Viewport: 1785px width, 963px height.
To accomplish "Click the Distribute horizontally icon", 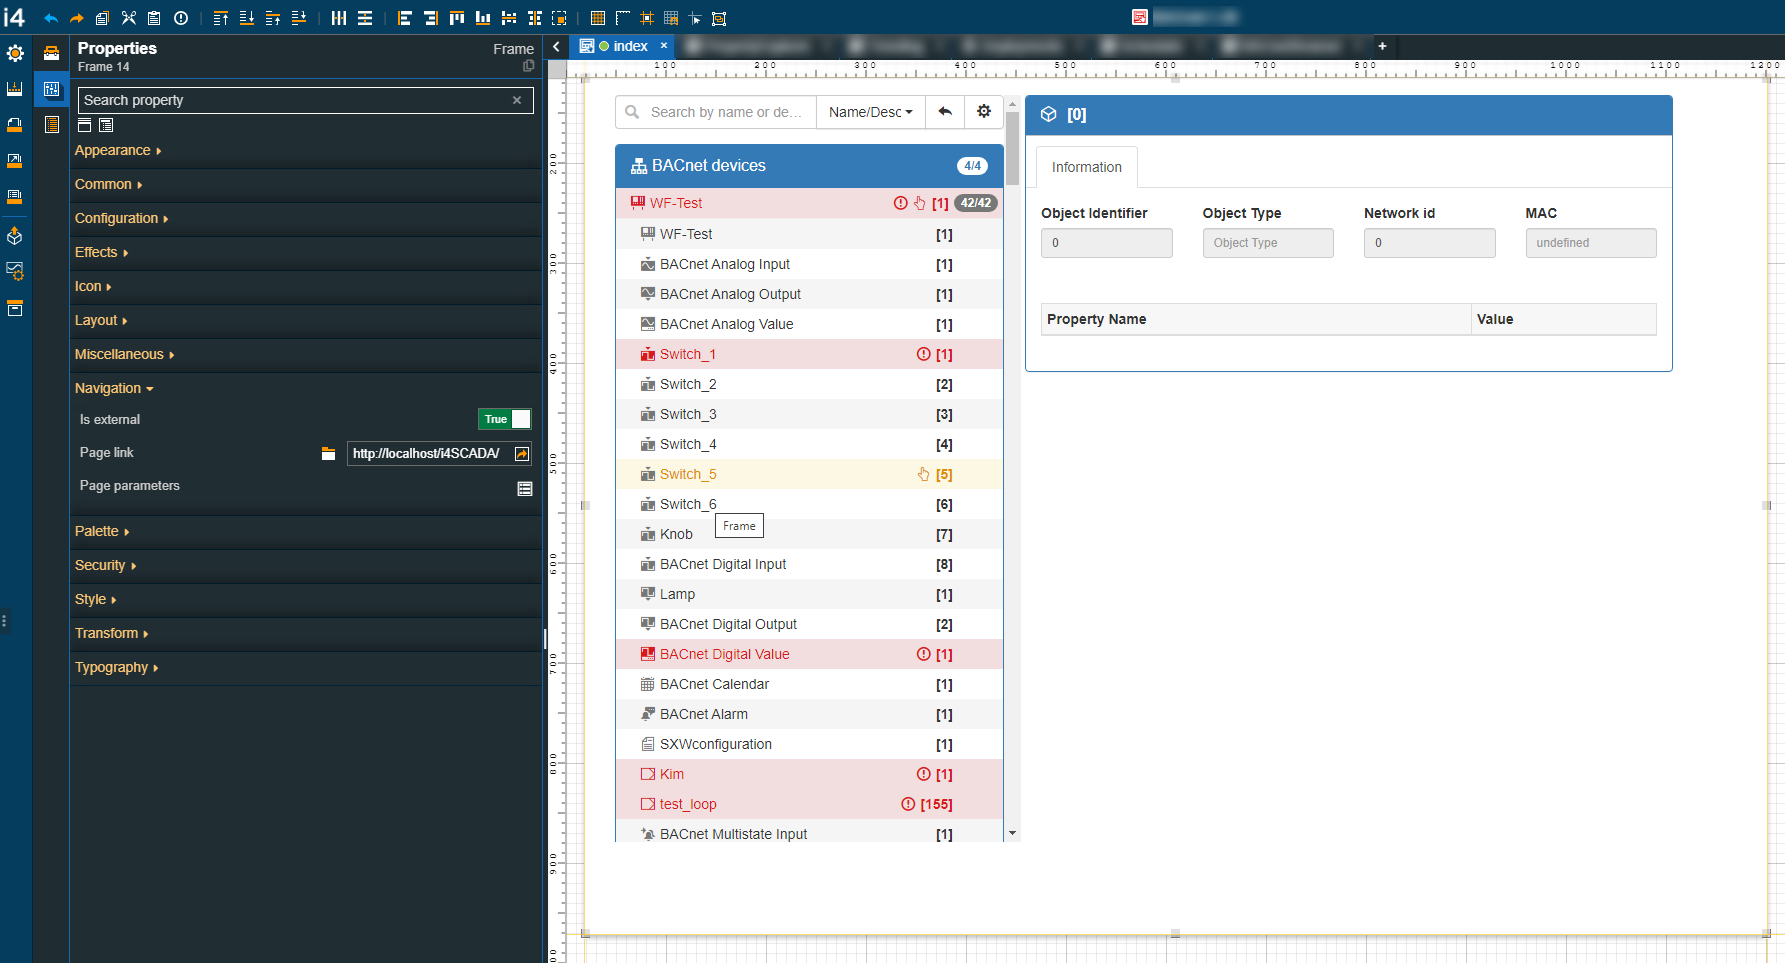I will (x=339, y=18).
